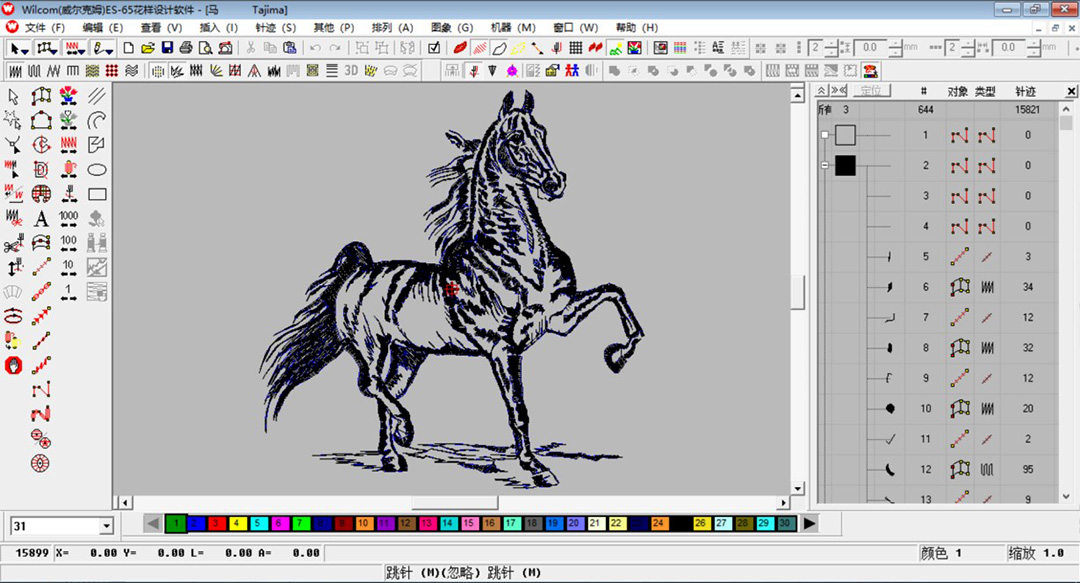Toggle the checkbox beside object 1
Screen dimensions: 1080x583
click(x=824, y=135)
